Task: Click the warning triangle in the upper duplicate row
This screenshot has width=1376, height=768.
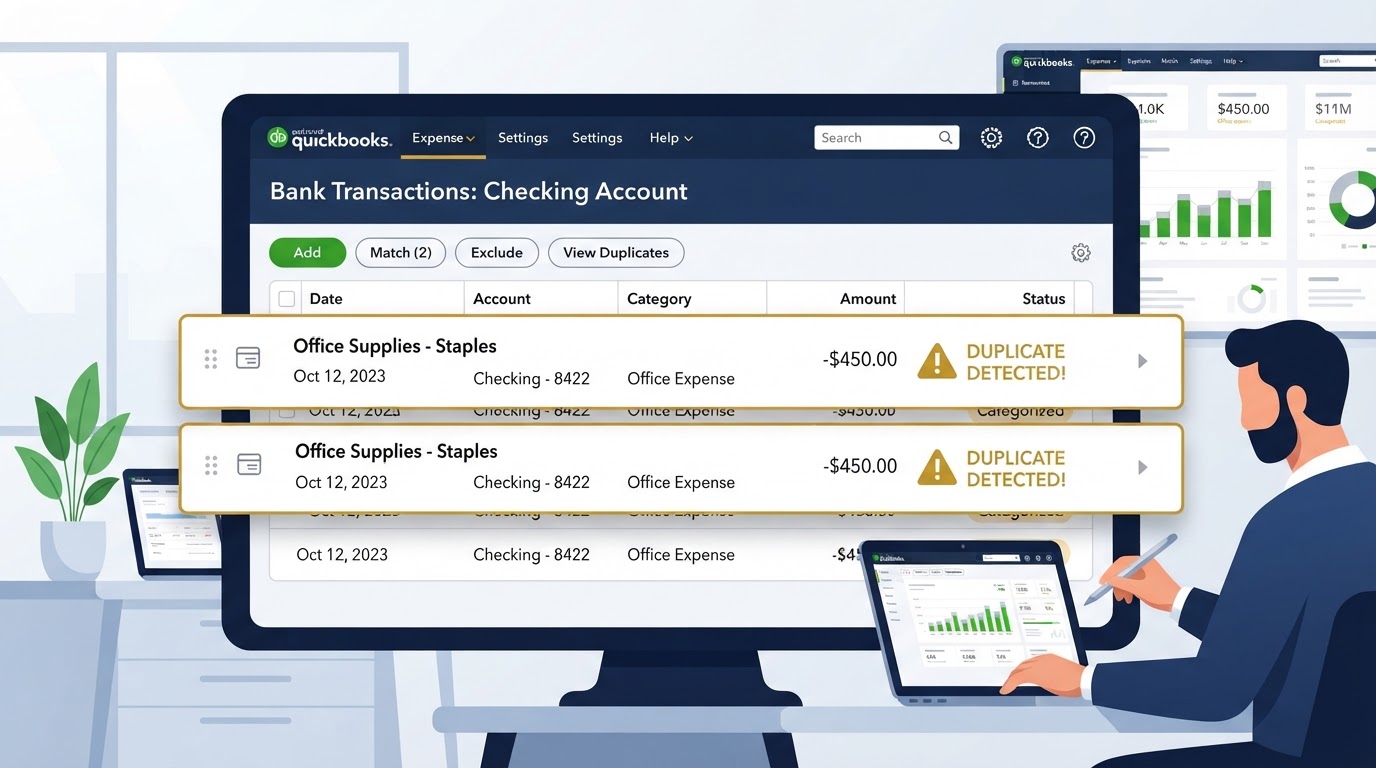Action: pos(937,361)
